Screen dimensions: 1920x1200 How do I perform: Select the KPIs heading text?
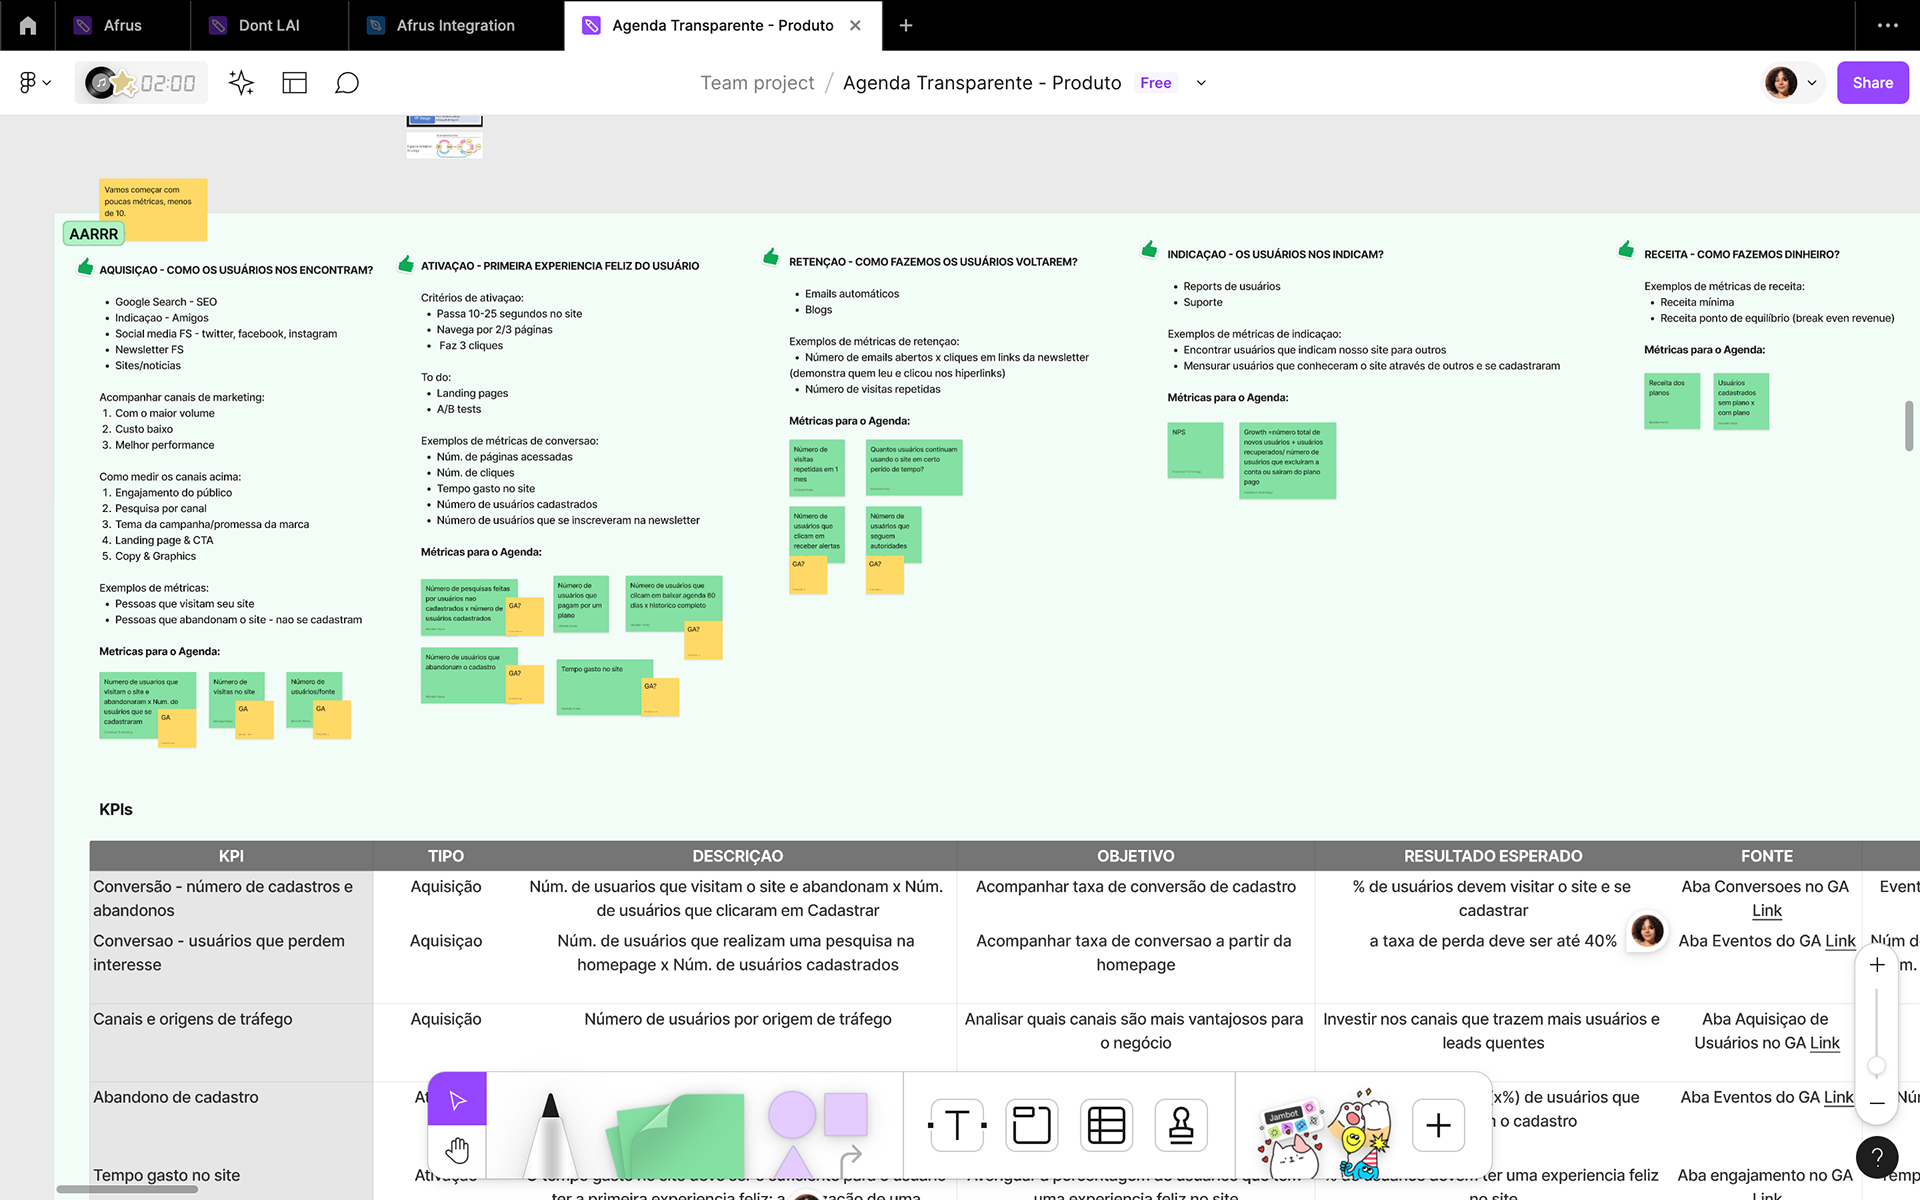116,809
